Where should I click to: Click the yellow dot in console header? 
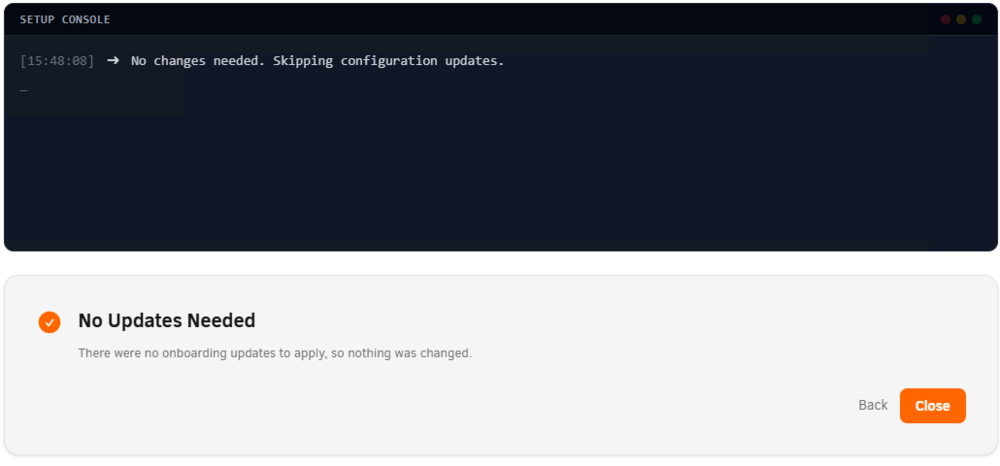[961, 20]
